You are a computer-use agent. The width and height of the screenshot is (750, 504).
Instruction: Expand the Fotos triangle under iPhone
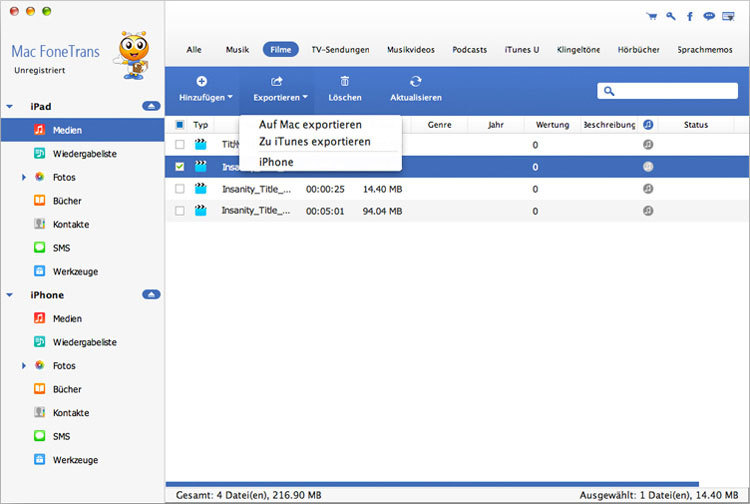(23, 365)
